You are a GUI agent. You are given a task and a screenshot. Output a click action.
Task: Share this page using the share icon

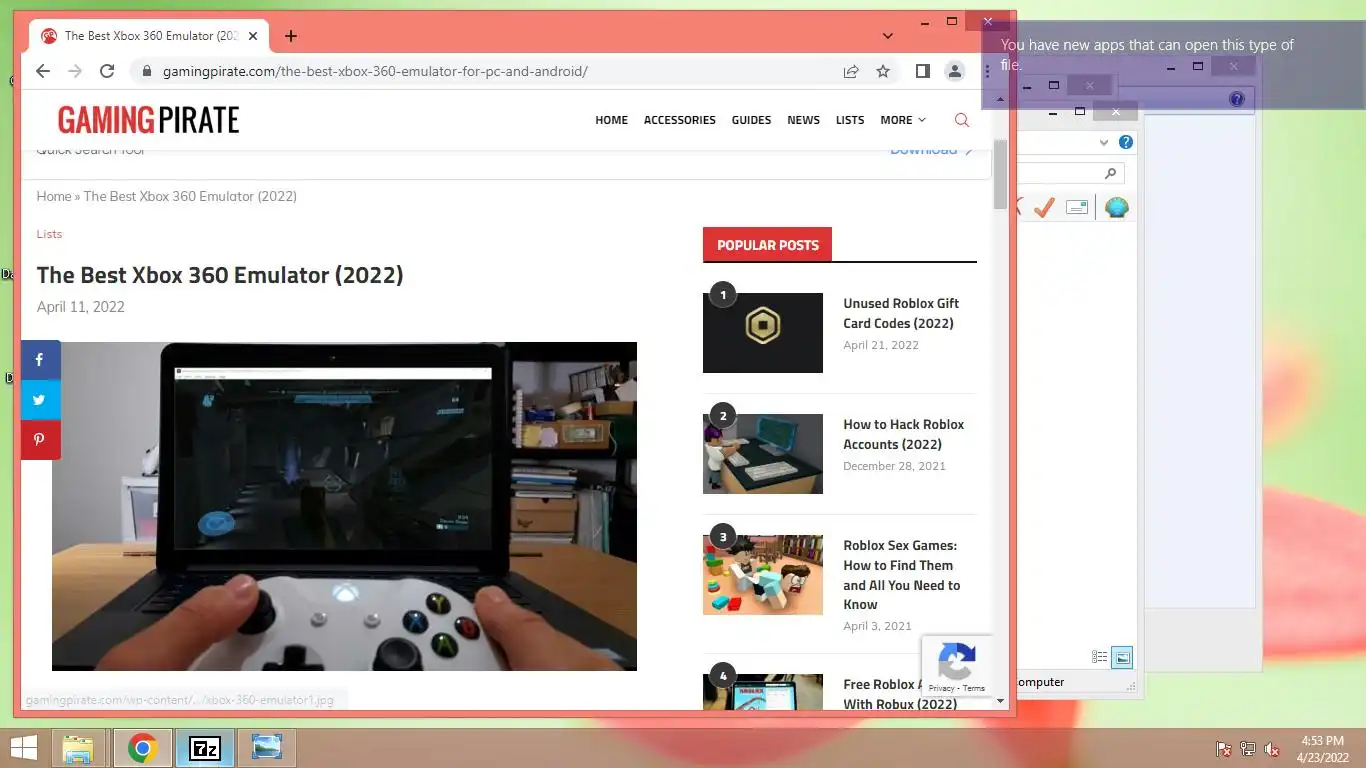851,71
